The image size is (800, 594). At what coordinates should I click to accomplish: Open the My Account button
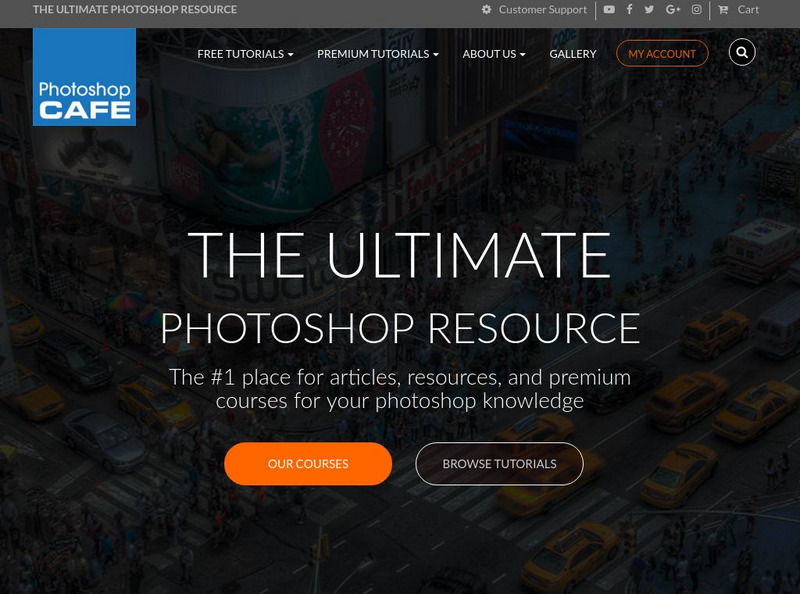coord(662,54)
